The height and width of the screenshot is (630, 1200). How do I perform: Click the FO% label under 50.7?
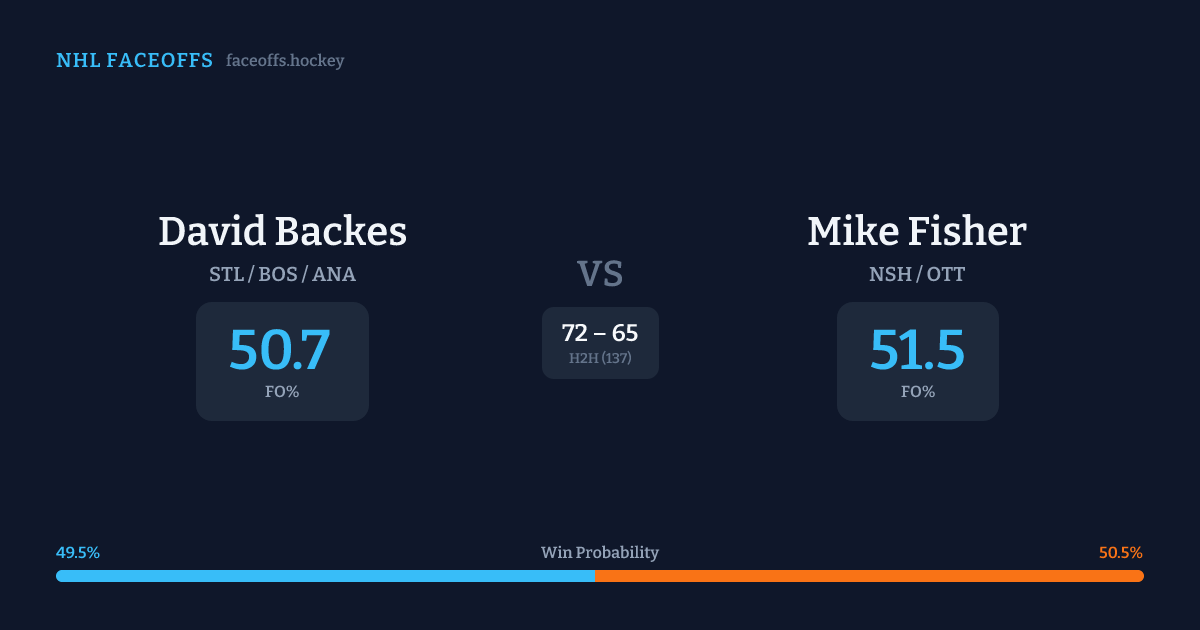[282, 392]
